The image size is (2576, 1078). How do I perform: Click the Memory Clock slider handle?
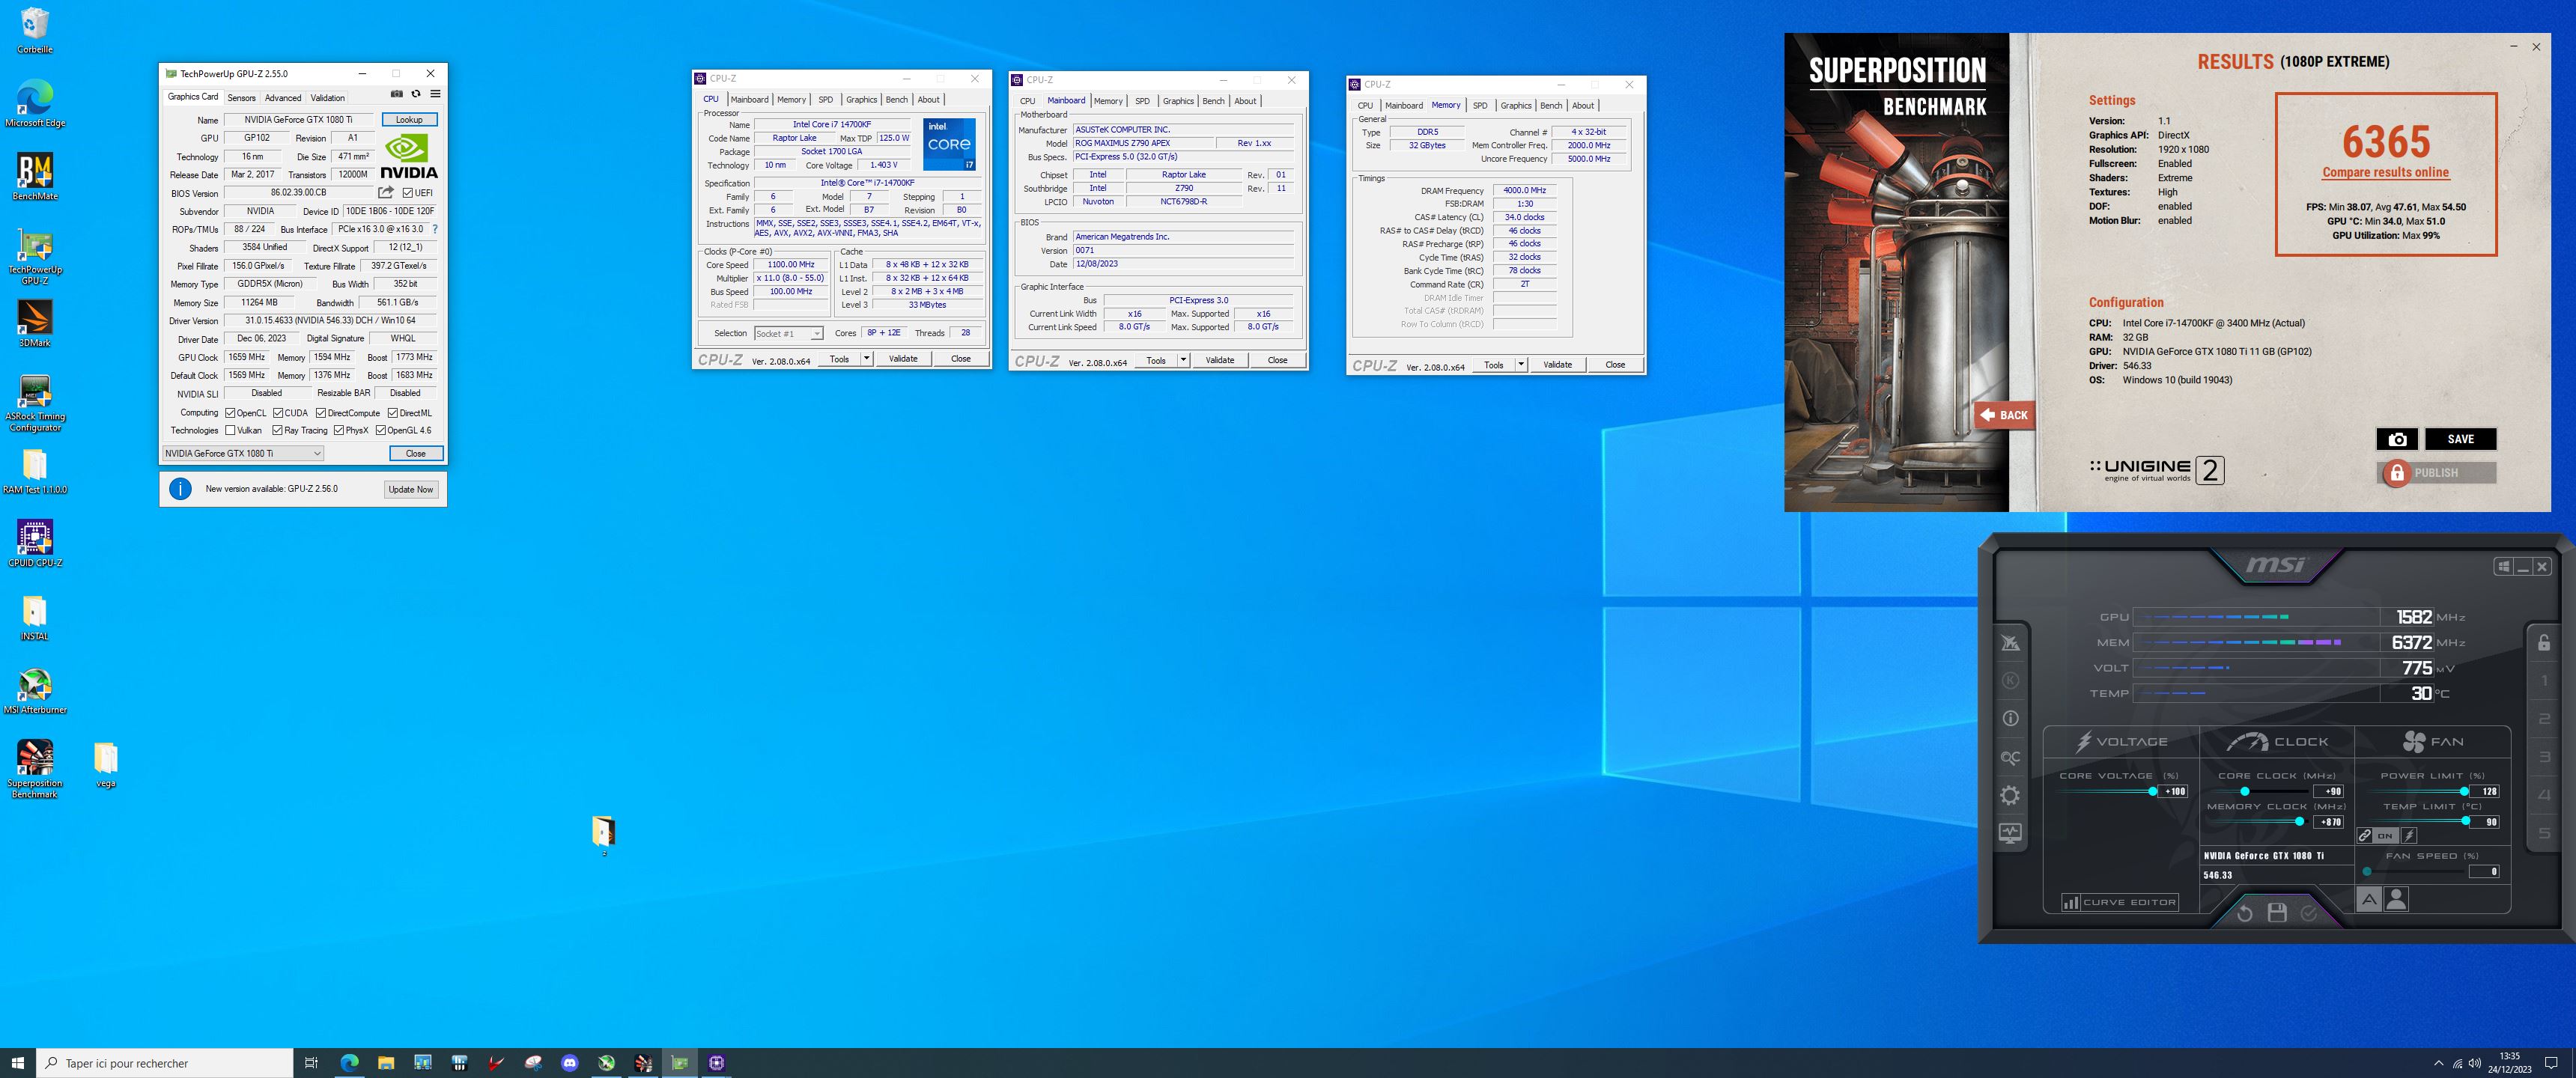click(x=2299, y=821)
